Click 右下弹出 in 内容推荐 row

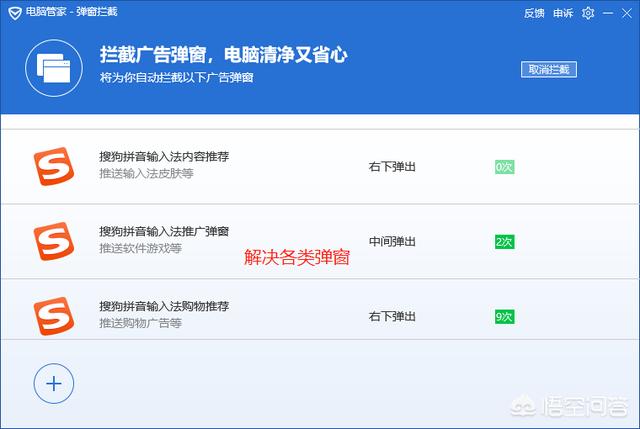click(x=392, y=167)
